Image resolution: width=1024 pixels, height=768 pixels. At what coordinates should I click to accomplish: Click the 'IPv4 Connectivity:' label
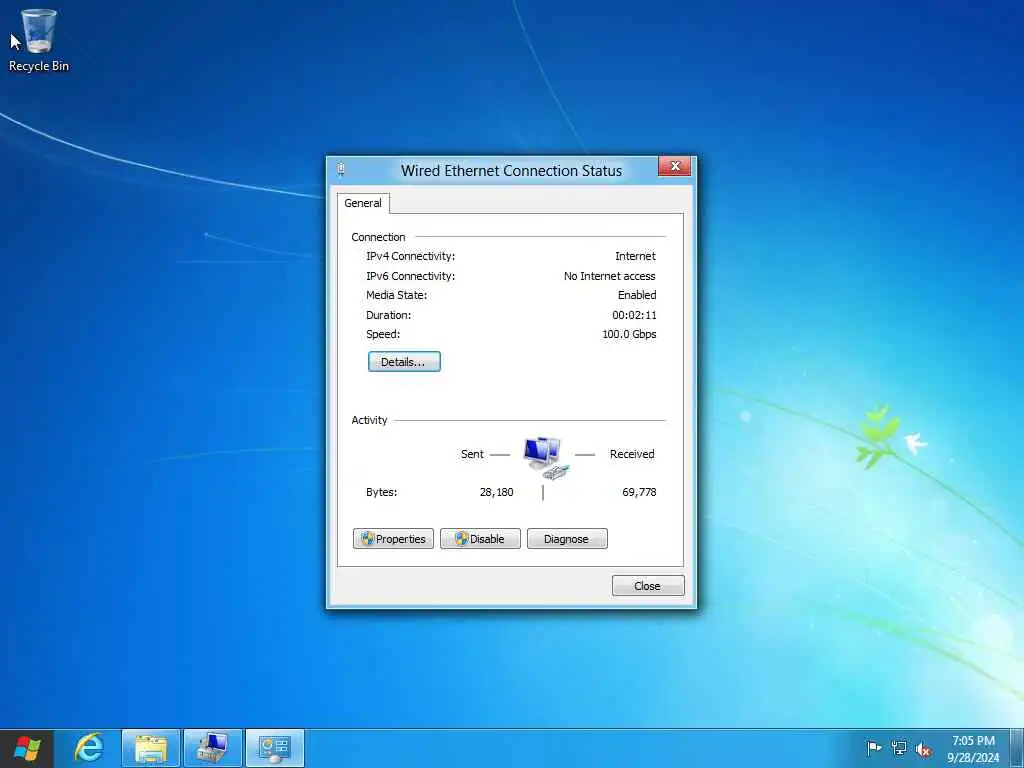pos(411,256)
